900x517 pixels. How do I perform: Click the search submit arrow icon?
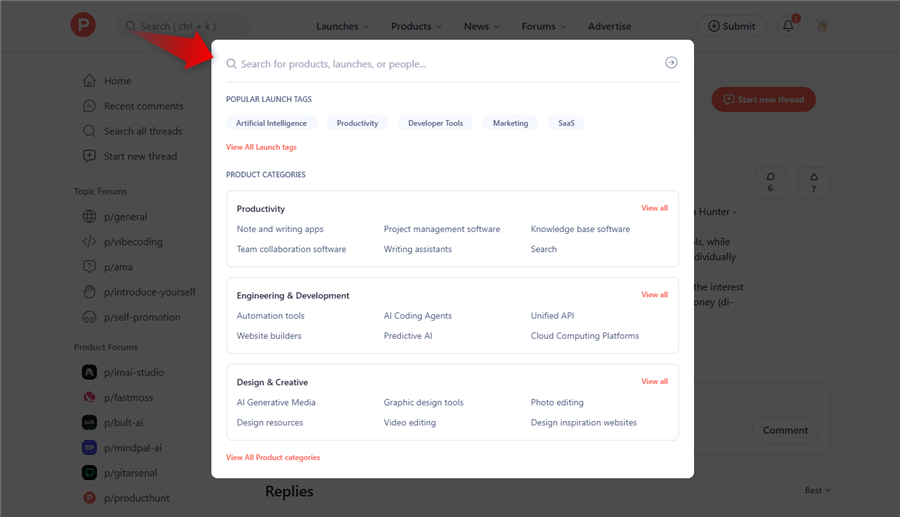pyautogui.click(x=671, y=63)
